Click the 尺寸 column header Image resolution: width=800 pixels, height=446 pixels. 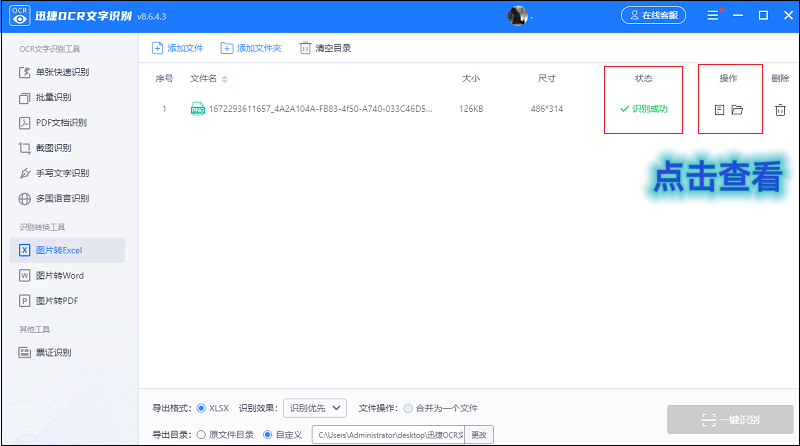tap(547, 78)
